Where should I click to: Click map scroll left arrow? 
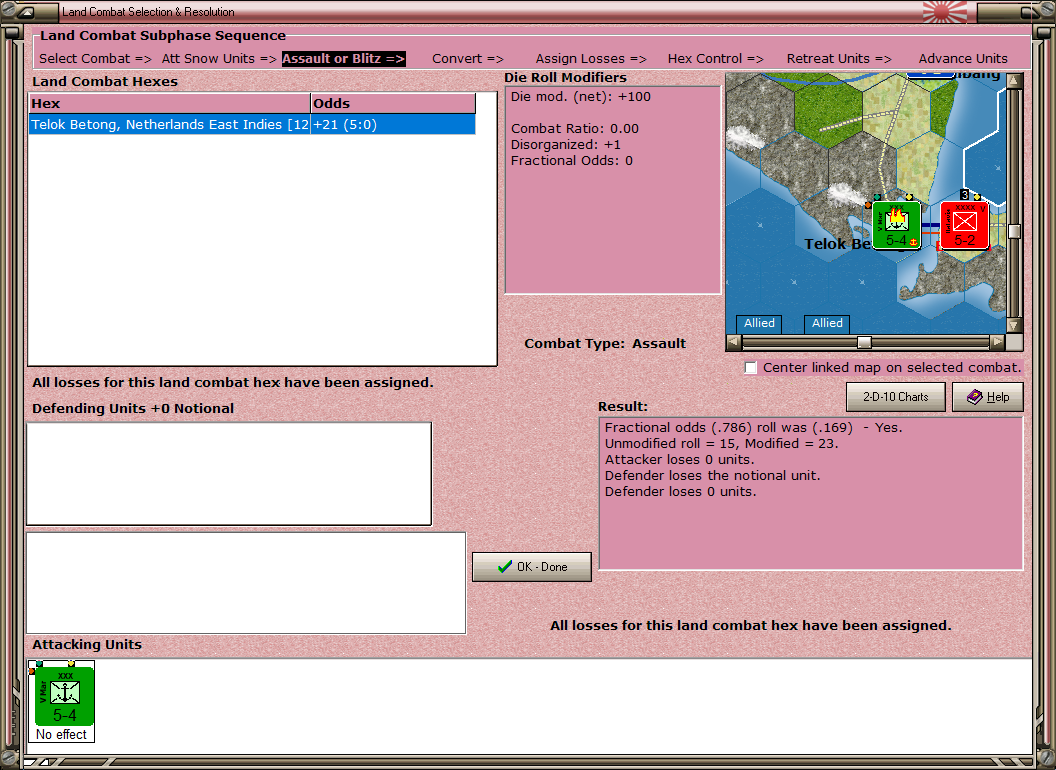click(x=734, y=342)
